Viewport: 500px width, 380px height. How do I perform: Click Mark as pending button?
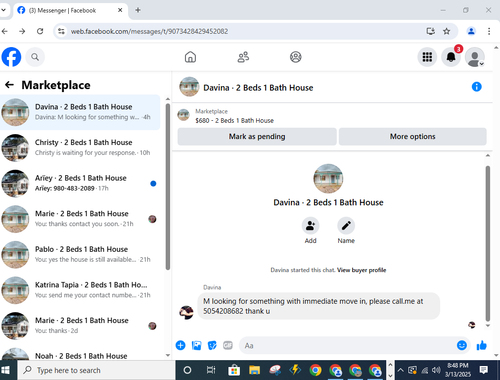tap(257, 137)
